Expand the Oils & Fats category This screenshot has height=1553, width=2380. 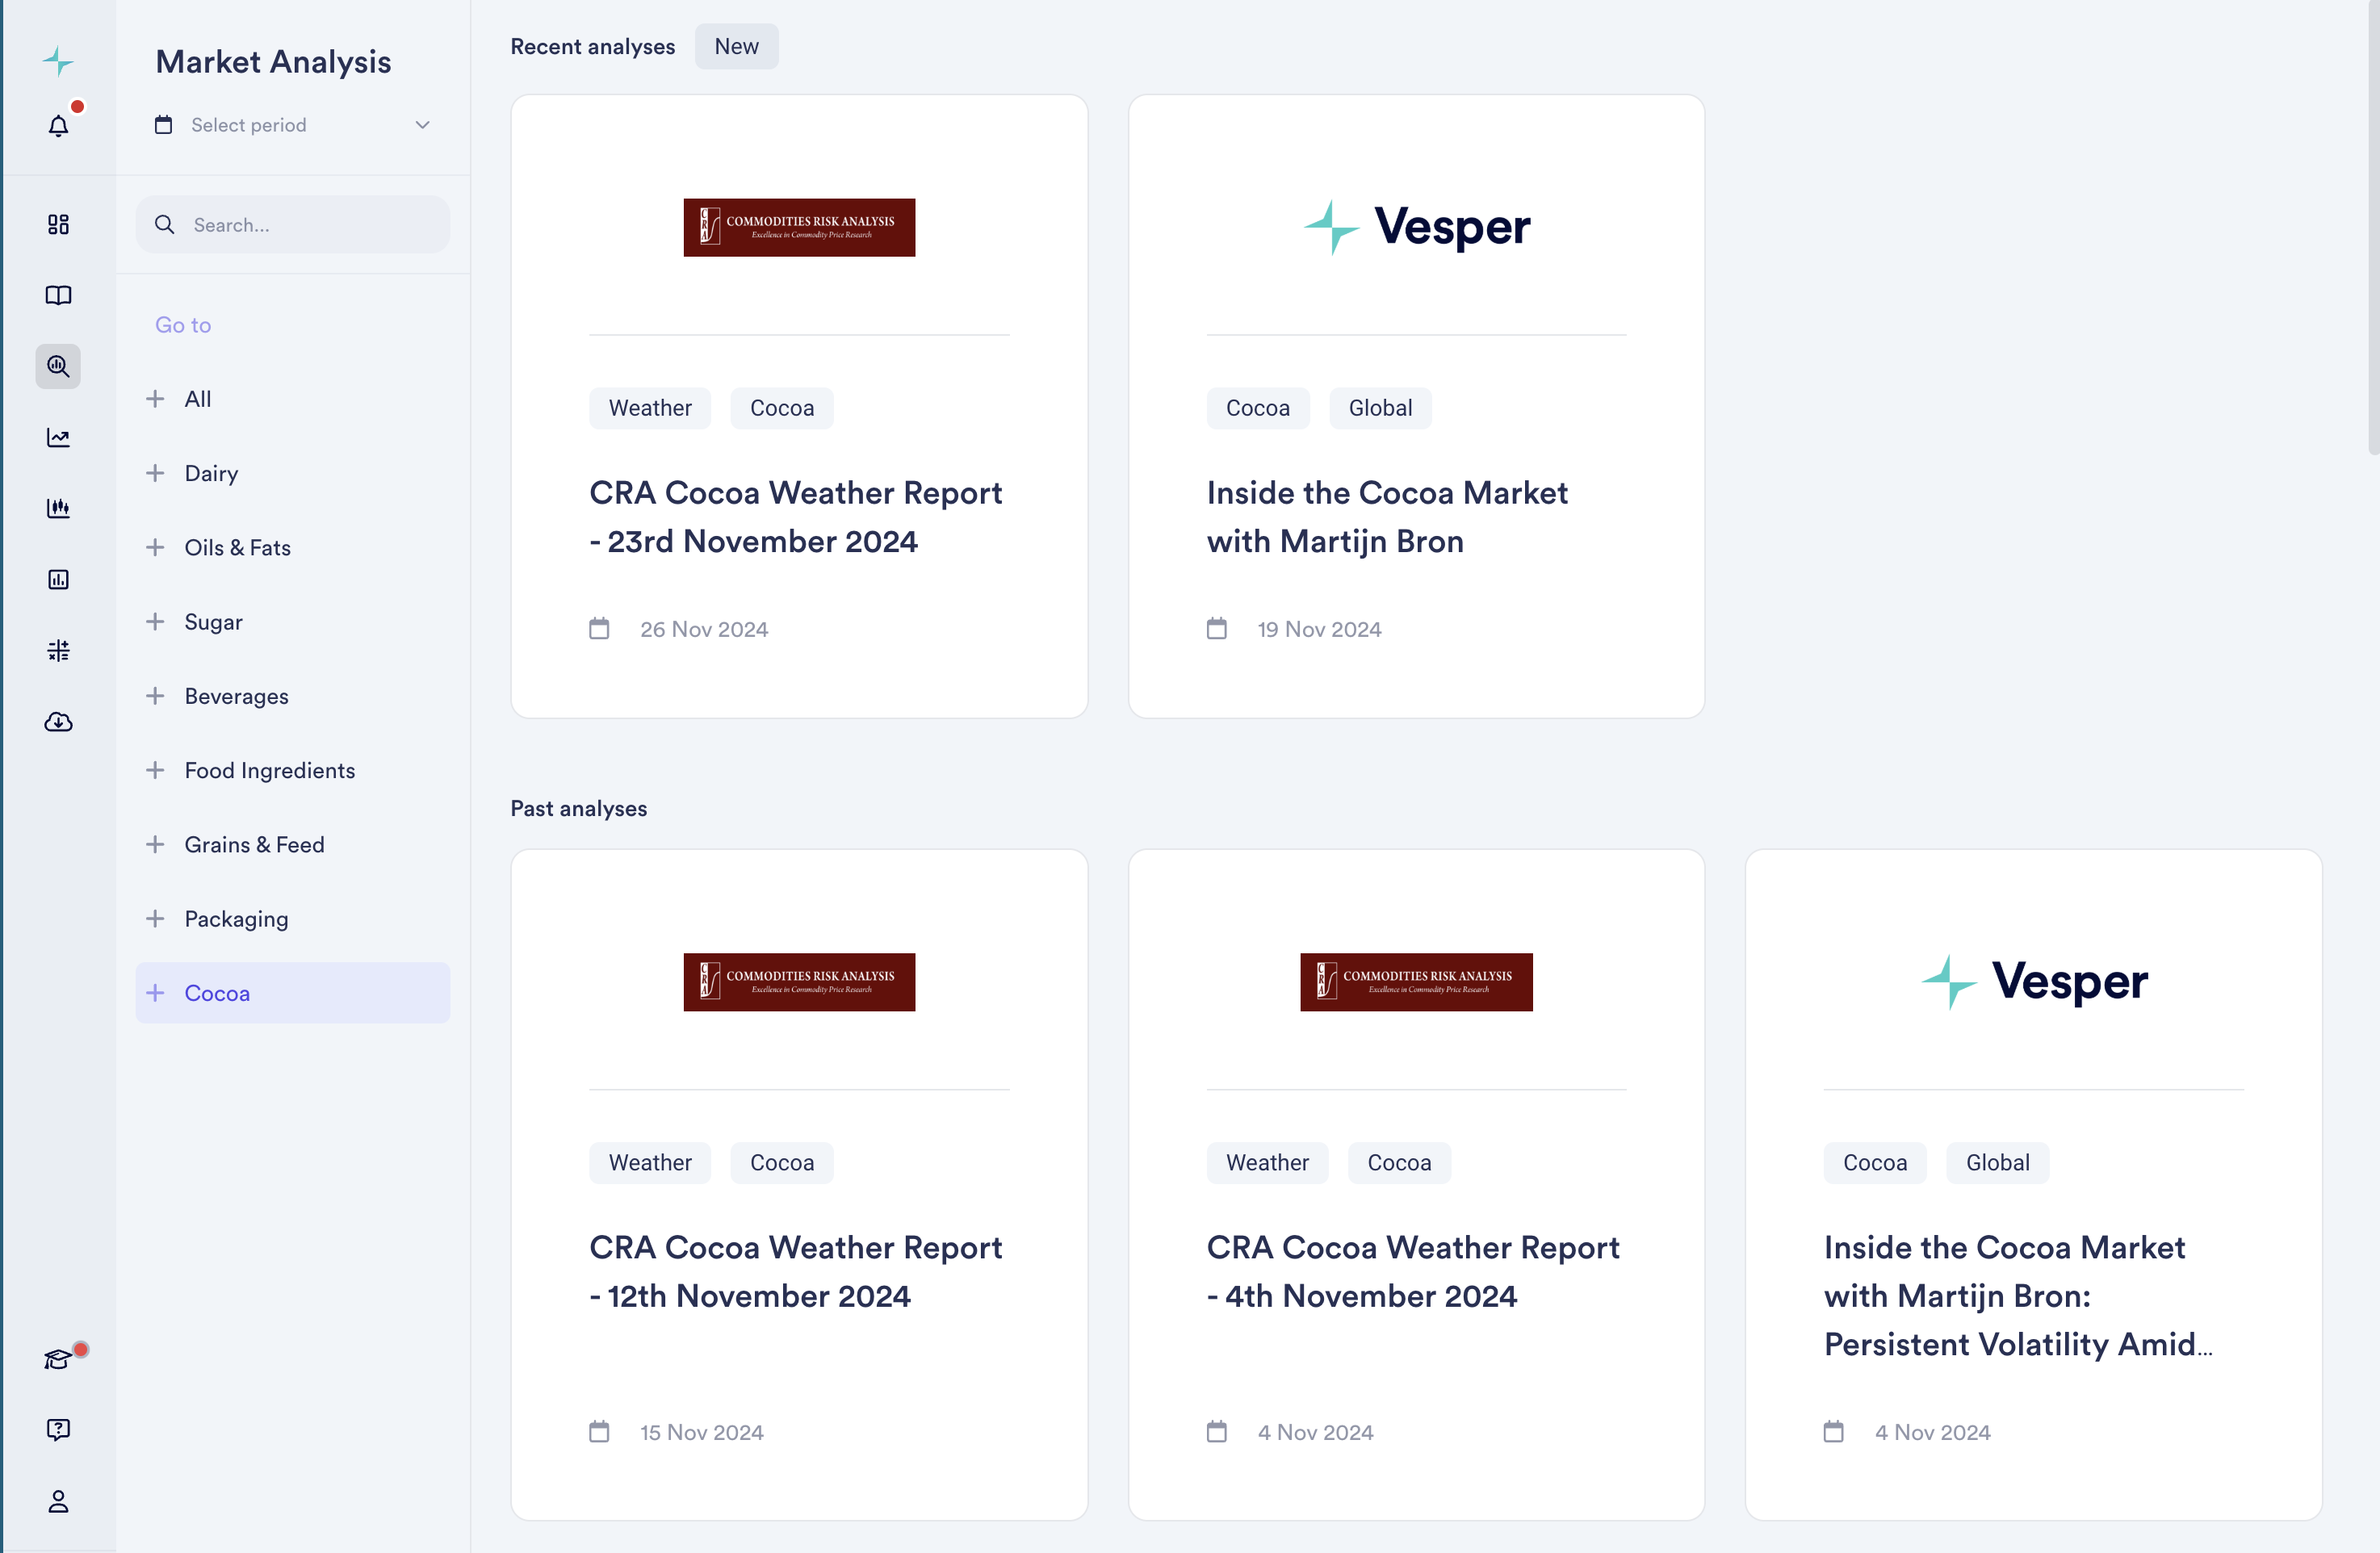155,547
